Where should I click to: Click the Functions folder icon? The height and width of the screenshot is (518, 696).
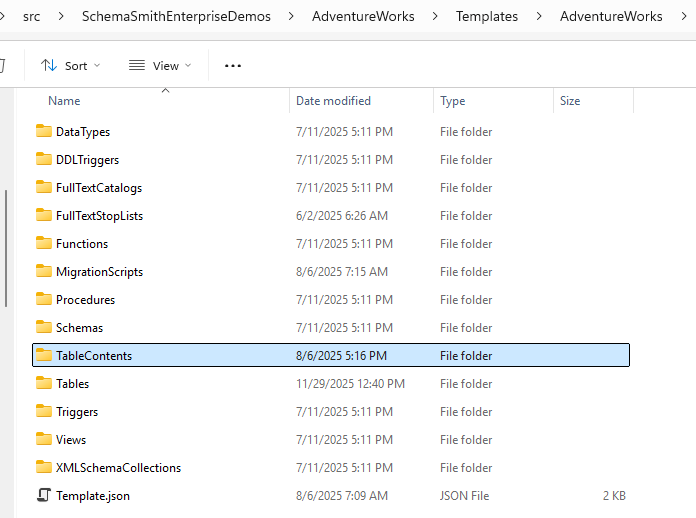coord(44,243)
